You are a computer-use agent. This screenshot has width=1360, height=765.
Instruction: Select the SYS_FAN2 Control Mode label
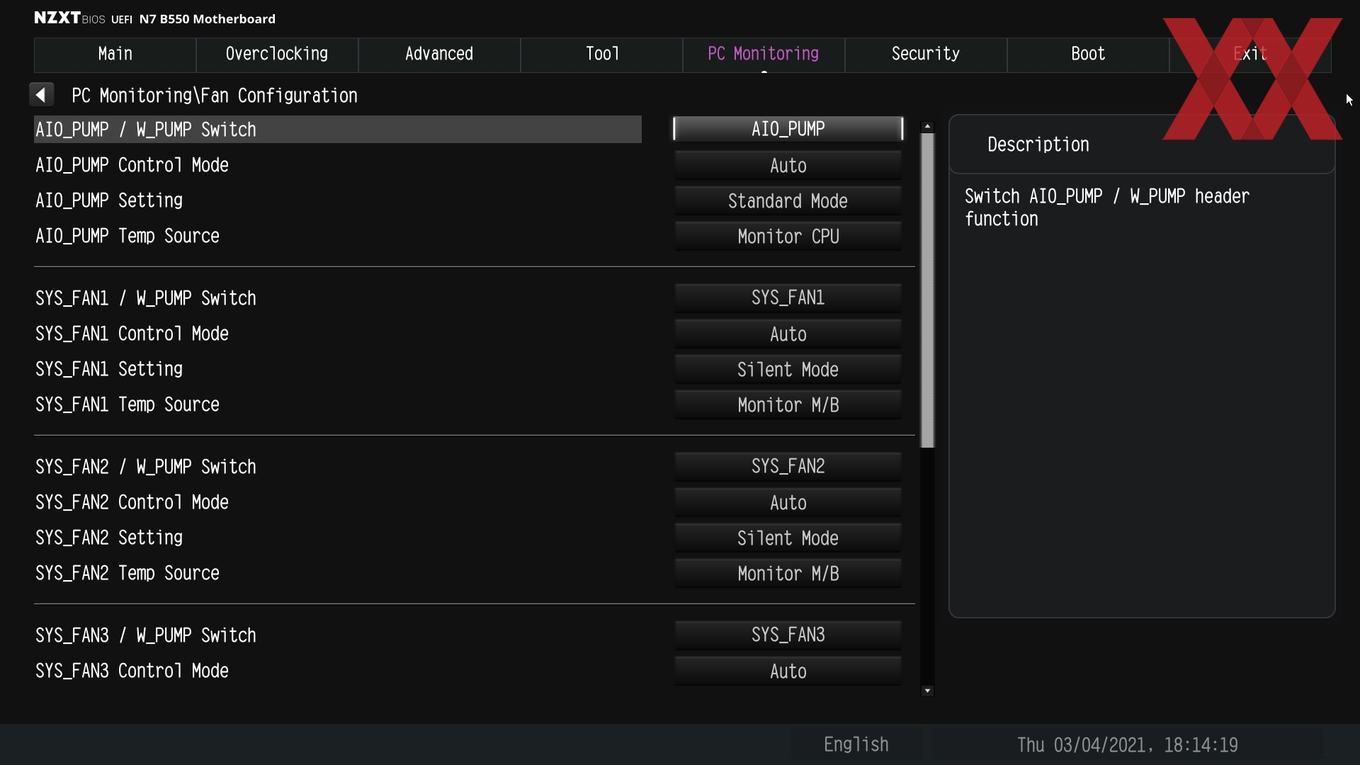click(132, 502)
